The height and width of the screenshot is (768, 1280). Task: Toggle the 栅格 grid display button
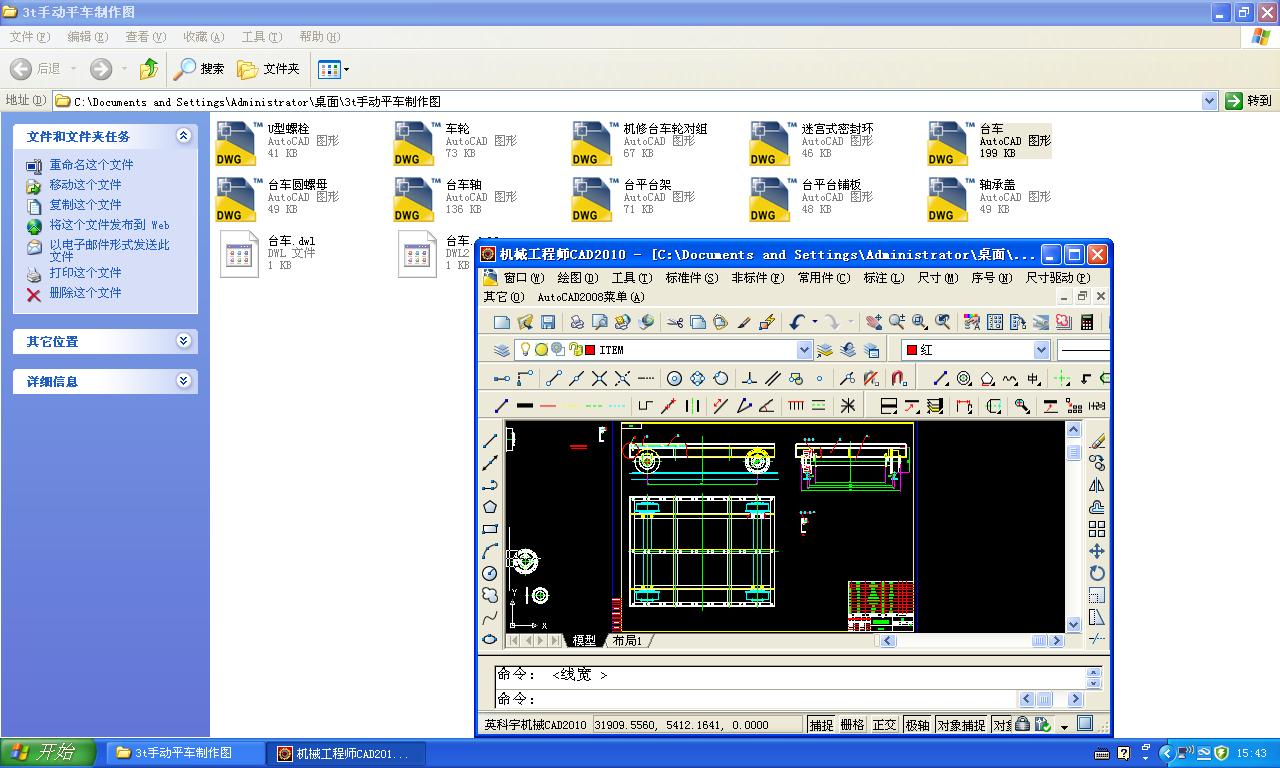point(853,725)
